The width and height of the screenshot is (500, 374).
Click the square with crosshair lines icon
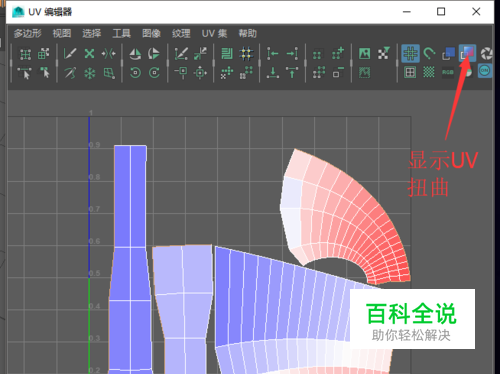click(x=182, y=73)
